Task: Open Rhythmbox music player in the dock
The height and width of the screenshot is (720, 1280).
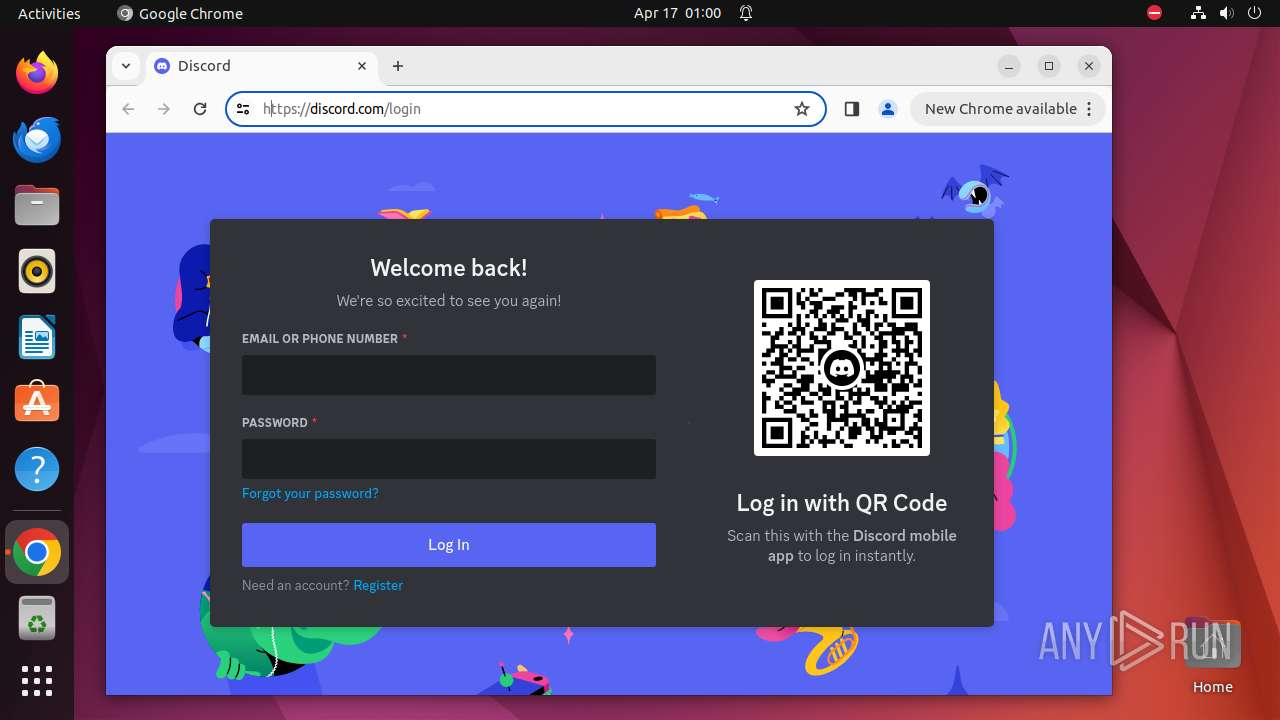Action: [x=37, y=271]
